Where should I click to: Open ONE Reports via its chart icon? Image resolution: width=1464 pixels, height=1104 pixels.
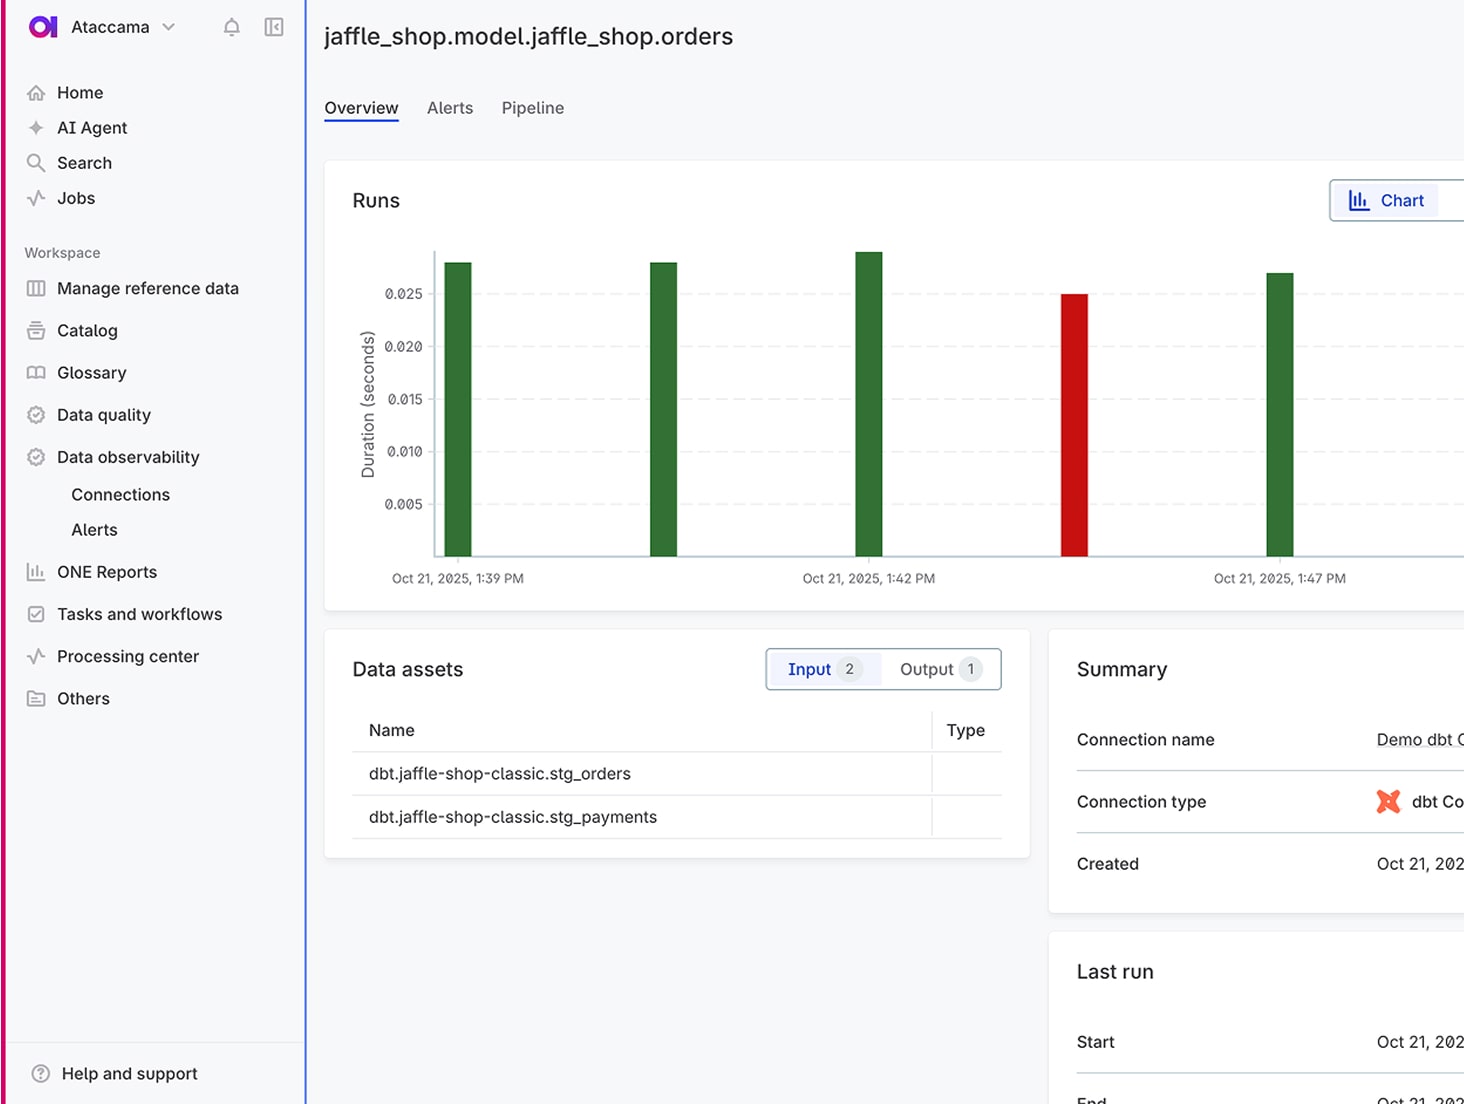pos(35,571)
